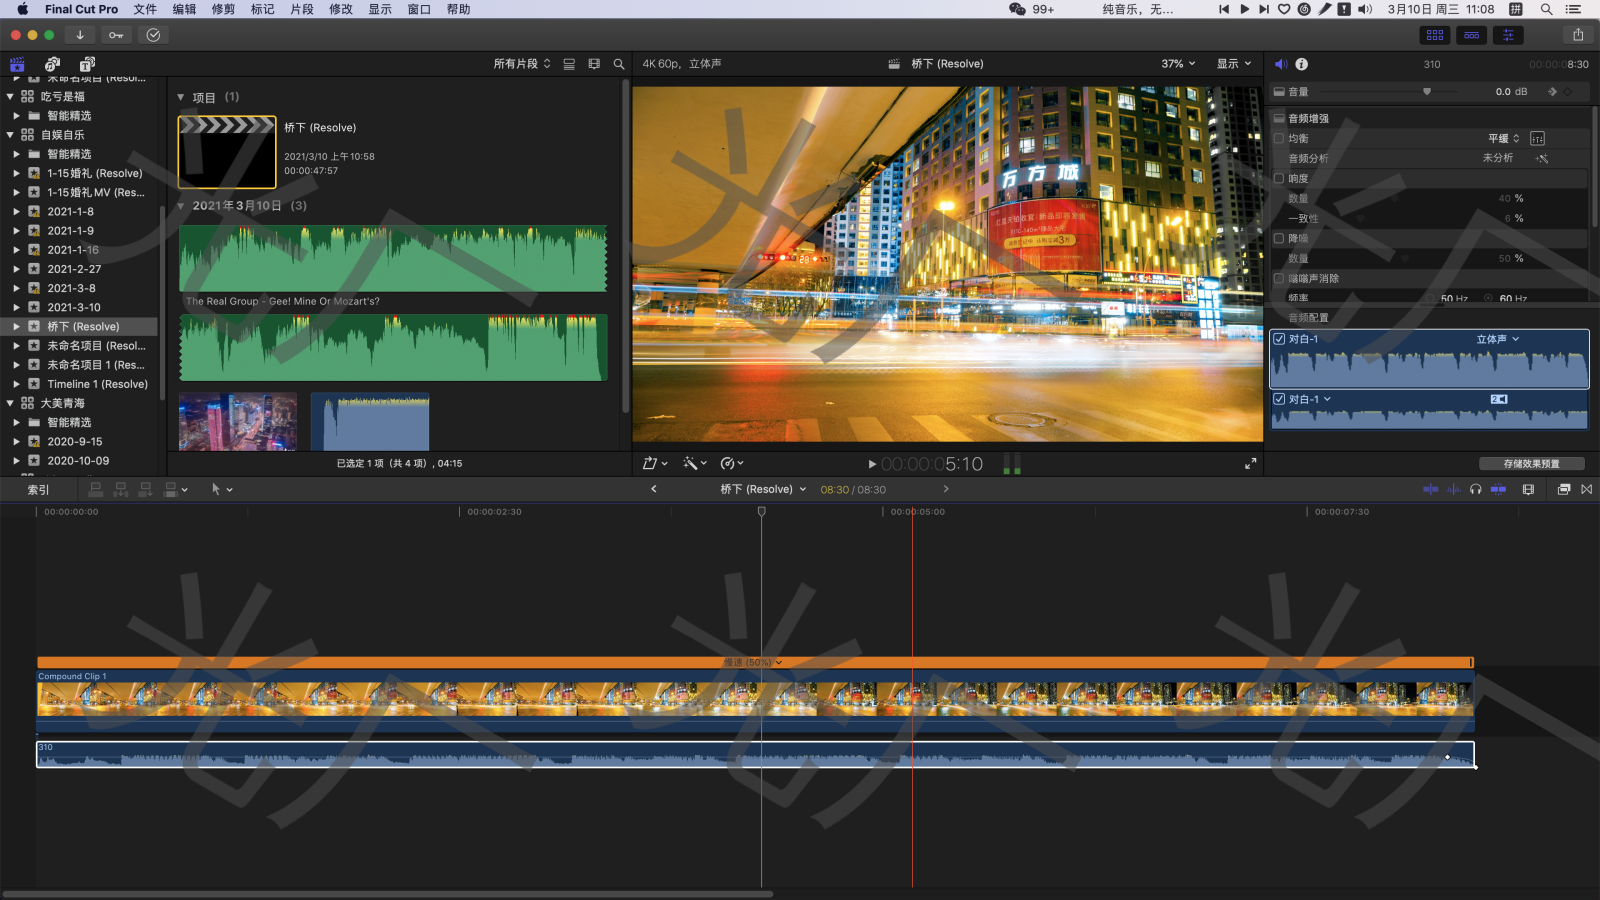Viewport: 1600px width, 900px height.
Task: Open viewer zoom 37% dropdown
Action: [x=1178, y=64]
